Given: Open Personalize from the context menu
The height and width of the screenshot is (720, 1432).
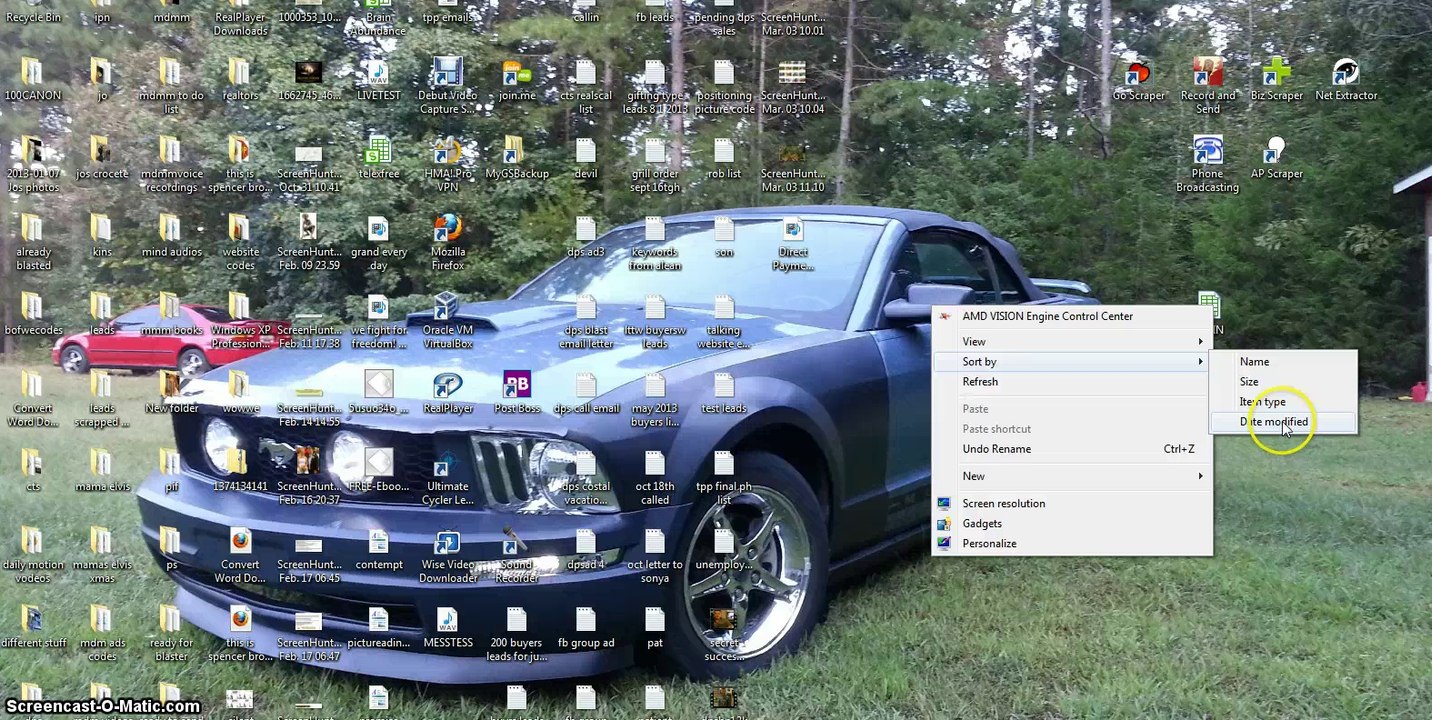Looking at the screenshot, I should [x=1073, y=544].
